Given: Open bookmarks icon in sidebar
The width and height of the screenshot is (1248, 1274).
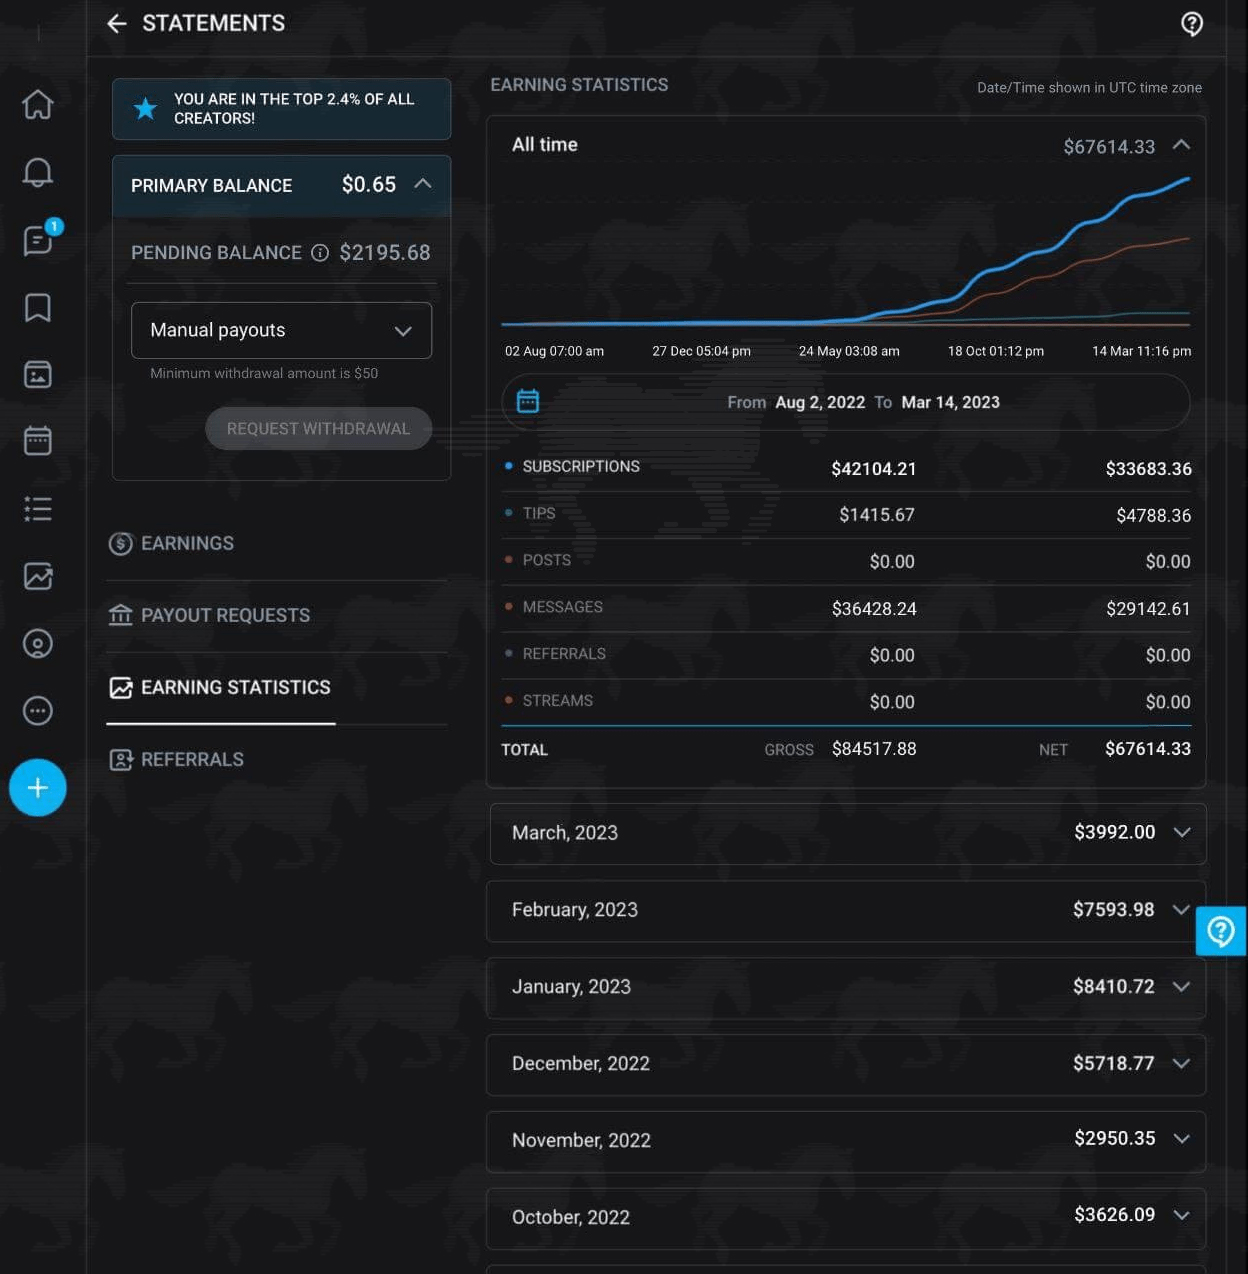Looking at the screenshot, I should (x=38, y=307).
